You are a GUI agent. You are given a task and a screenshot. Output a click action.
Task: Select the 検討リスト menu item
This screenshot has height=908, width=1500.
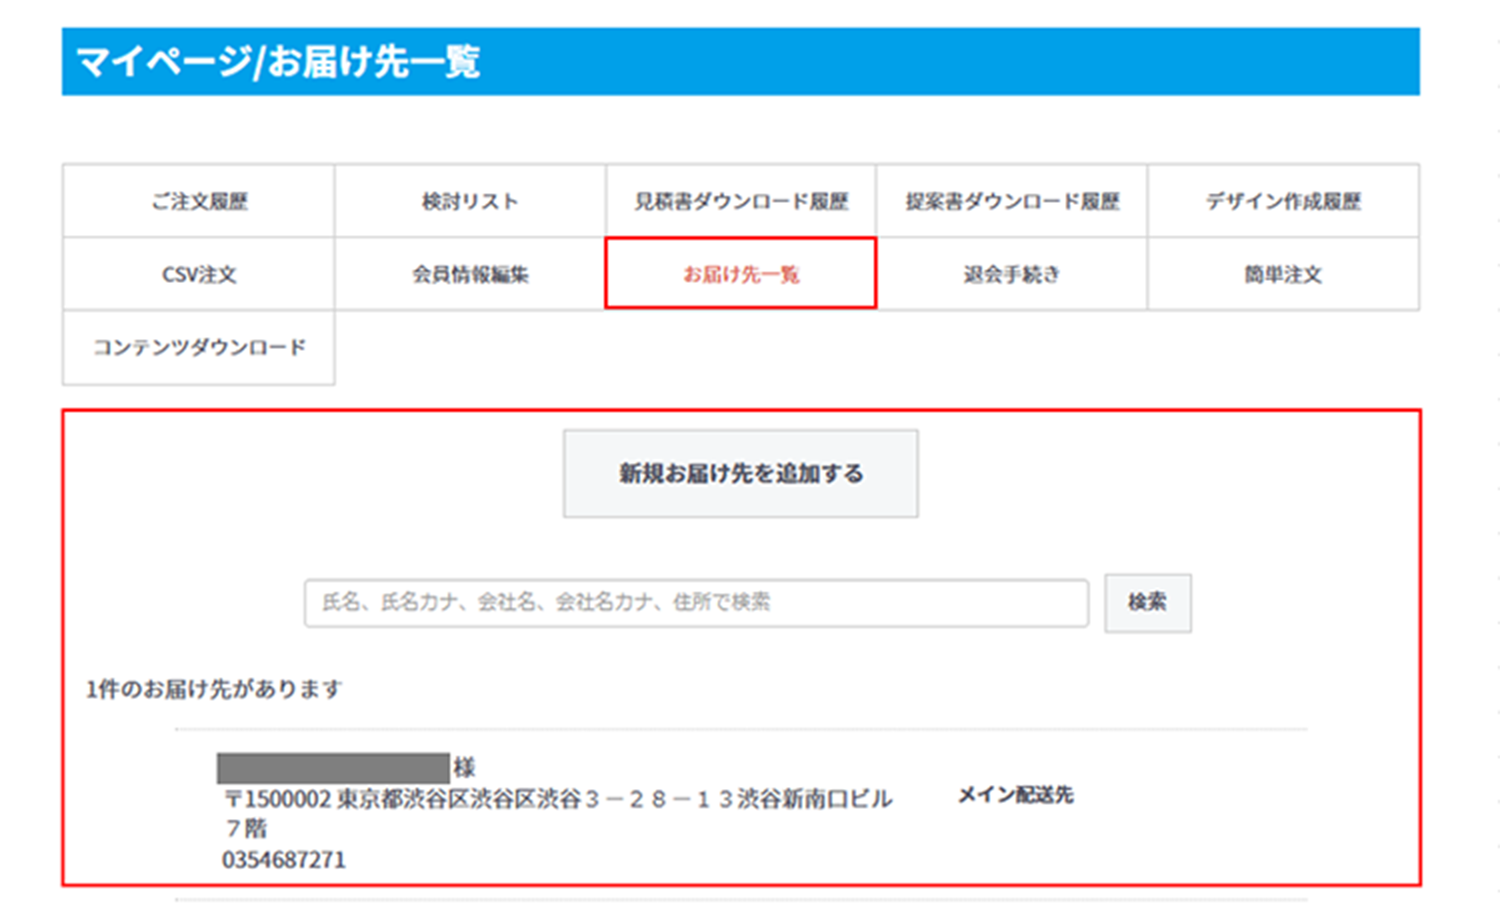tap(470, 201)
